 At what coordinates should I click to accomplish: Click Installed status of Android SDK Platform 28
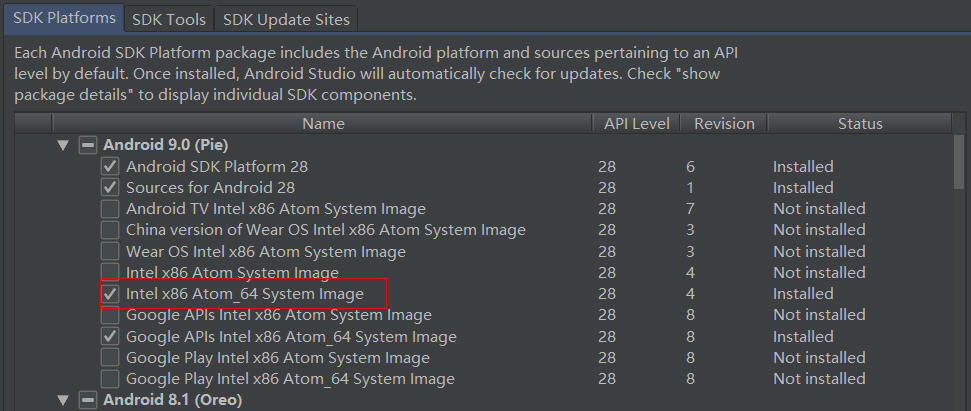tap(803, 167)
